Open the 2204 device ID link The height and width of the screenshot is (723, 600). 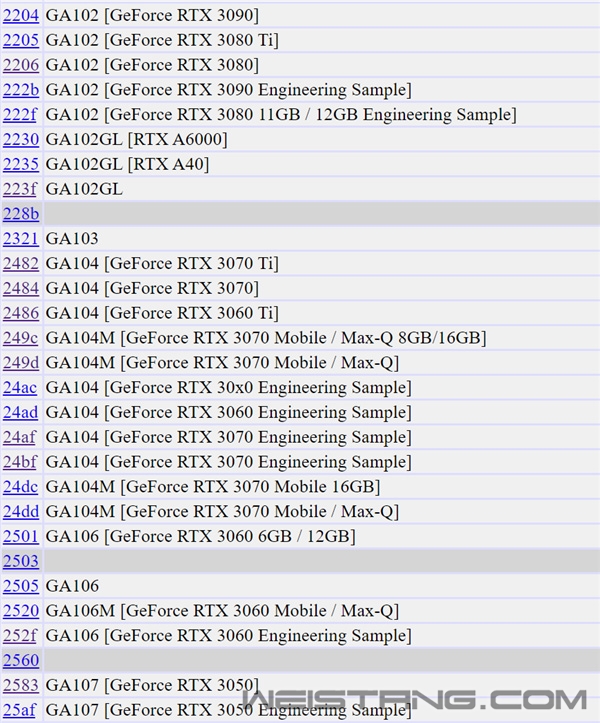pyautogui.click(x=20, y=15)
